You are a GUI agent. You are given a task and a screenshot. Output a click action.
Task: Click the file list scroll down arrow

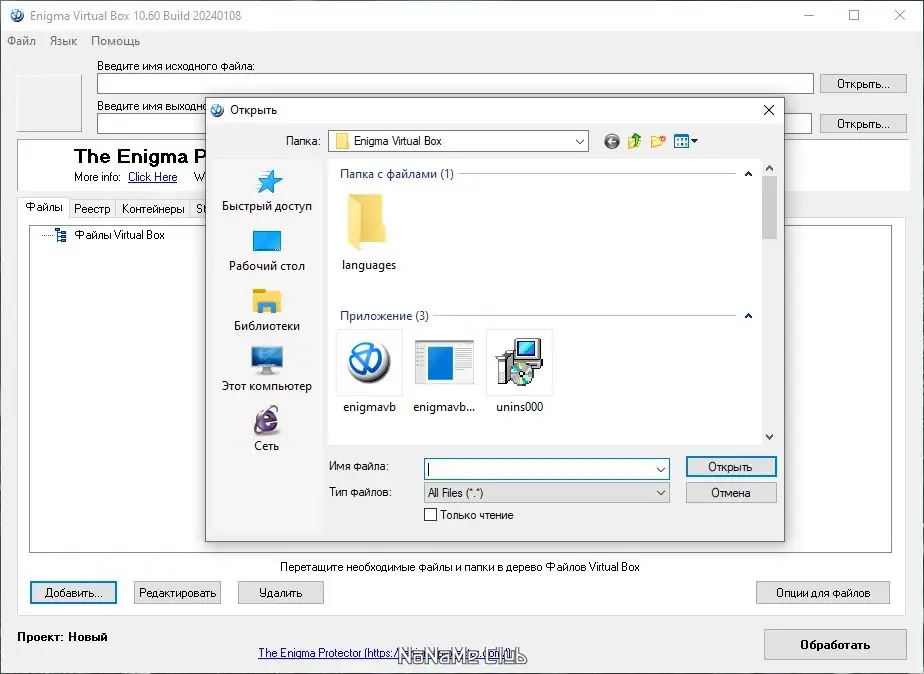pos(769,437)
